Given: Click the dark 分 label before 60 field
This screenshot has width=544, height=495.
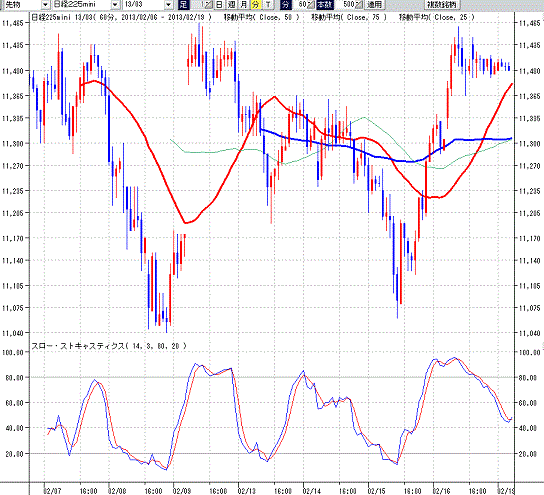Looking at the screenshot, I should (x=285, y=5).
